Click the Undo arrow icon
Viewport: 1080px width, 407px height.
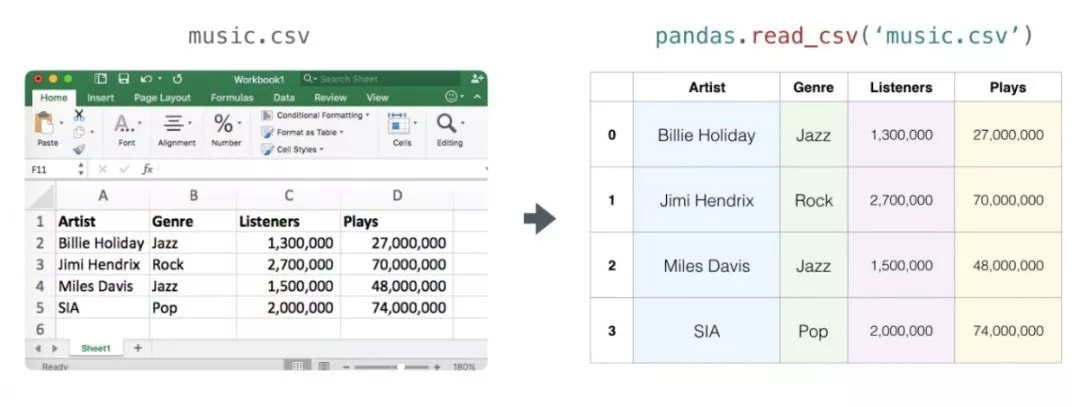click(145, 78)
